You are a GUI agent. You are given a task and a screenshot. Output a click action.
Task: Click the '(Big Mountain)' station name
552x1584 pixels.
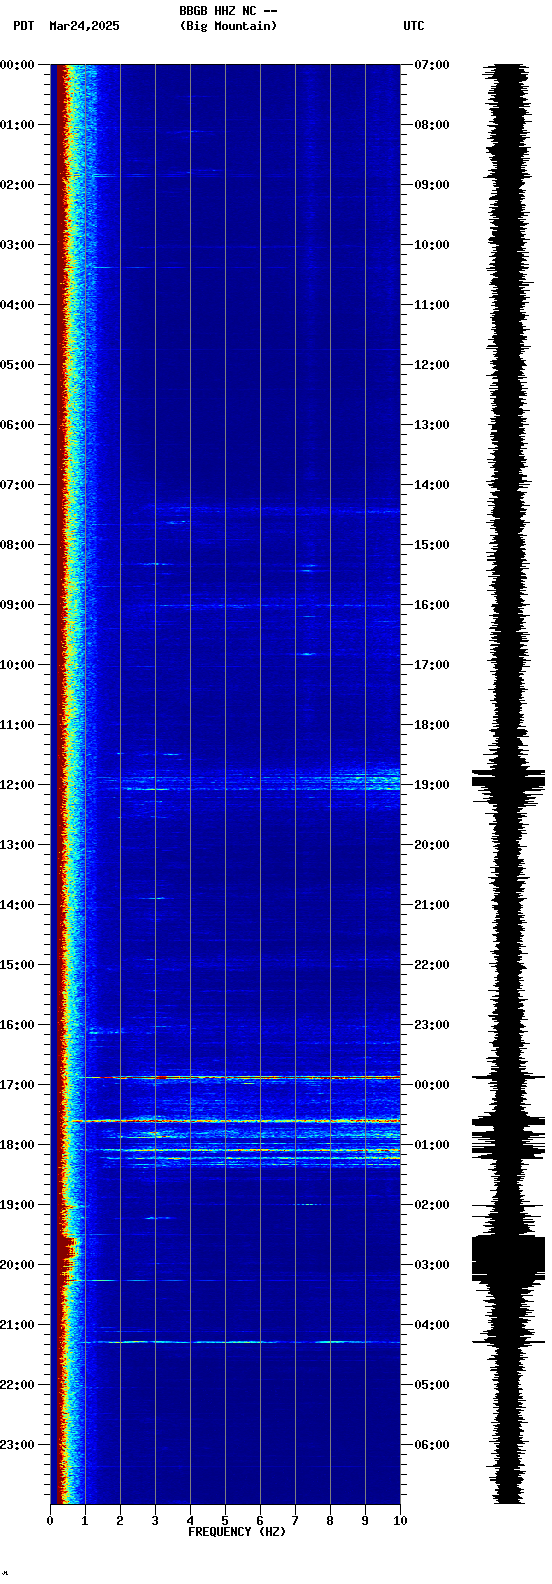pyautogui.click(x=228, y=26)
